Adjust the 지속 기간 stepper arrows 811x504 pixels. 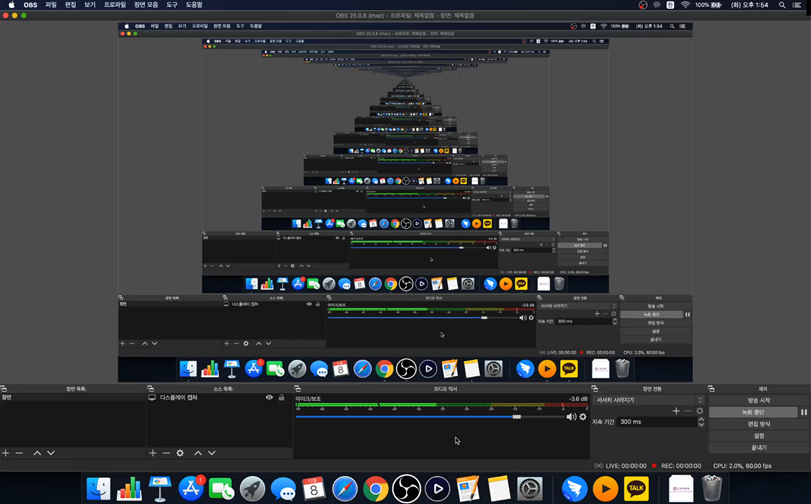(x=700, y=422)
